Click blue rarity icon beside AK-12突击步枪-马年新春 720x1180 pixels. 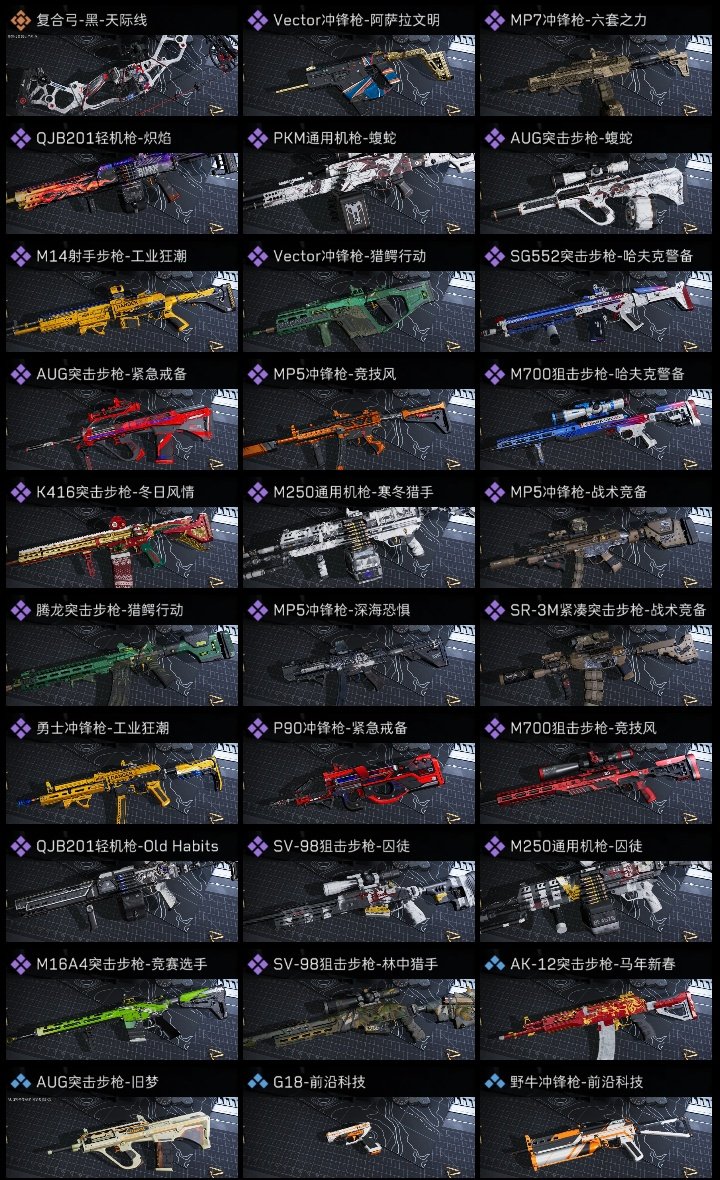494,963
